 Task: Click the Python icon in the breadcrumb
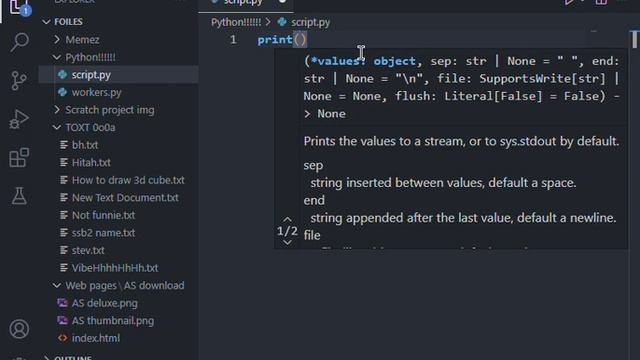(x=282, y=22)
